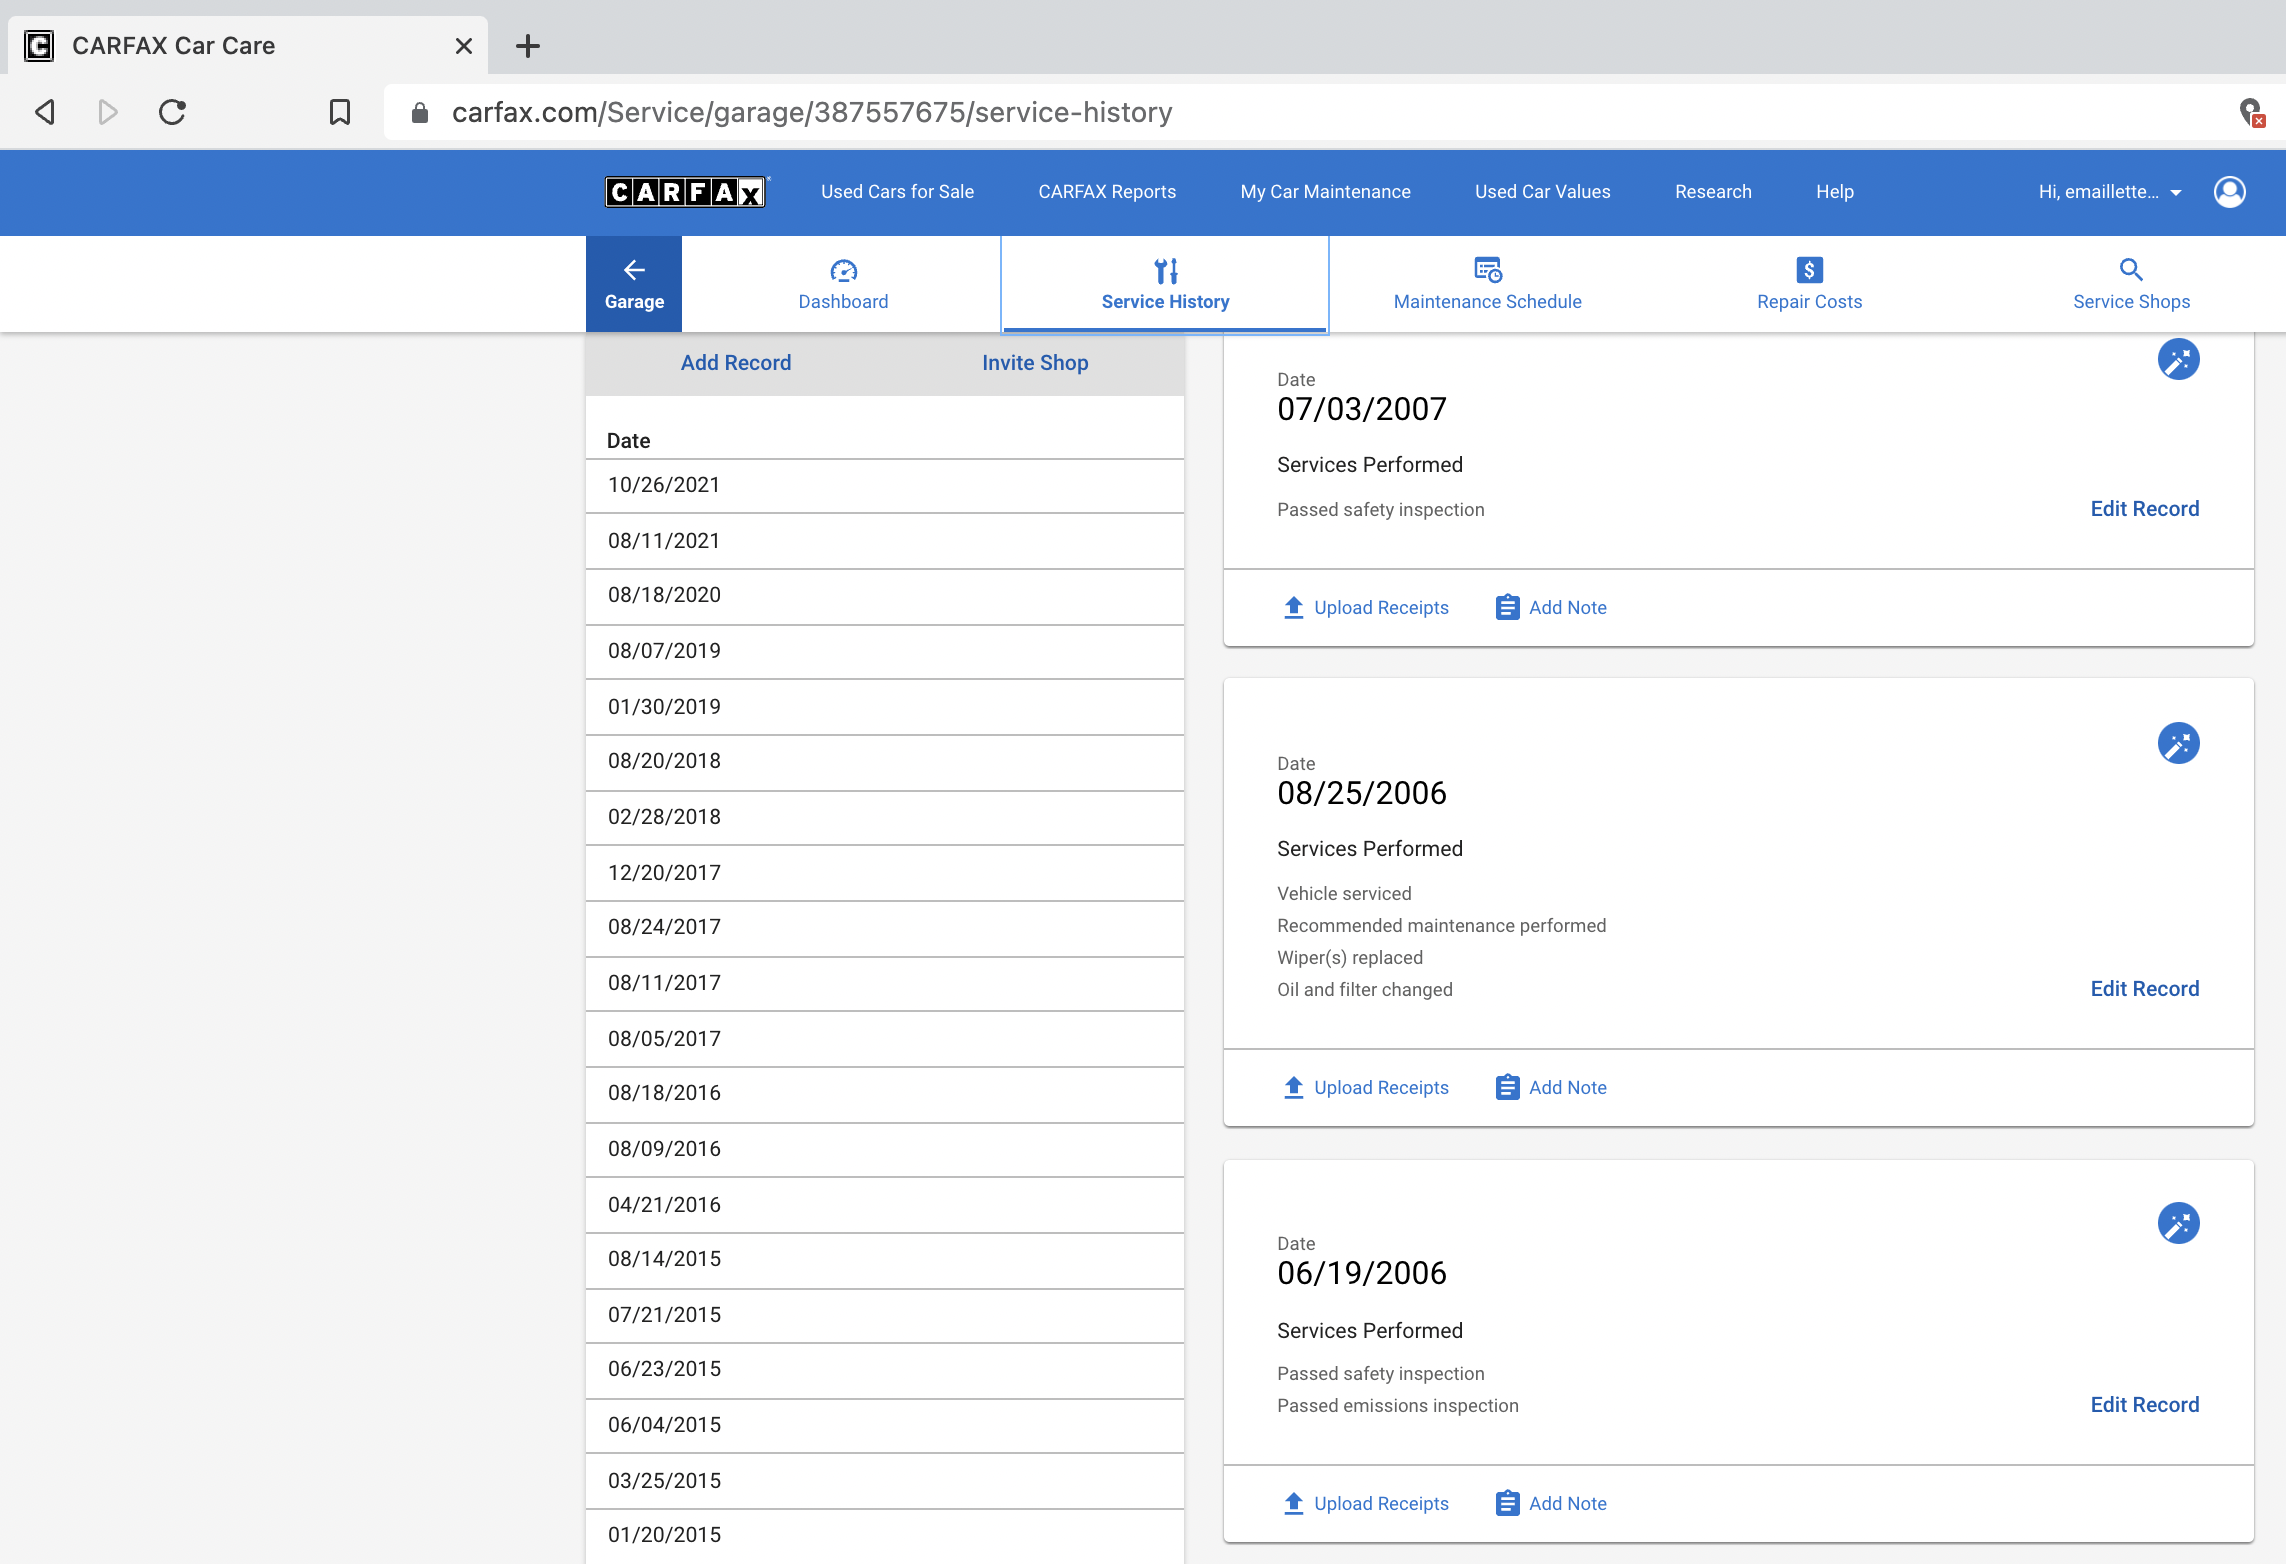Screen dimensions: 2286x1564
Task: Click the magic wand icon for 06/19/2006 record
Action: click(2178, 1223)
